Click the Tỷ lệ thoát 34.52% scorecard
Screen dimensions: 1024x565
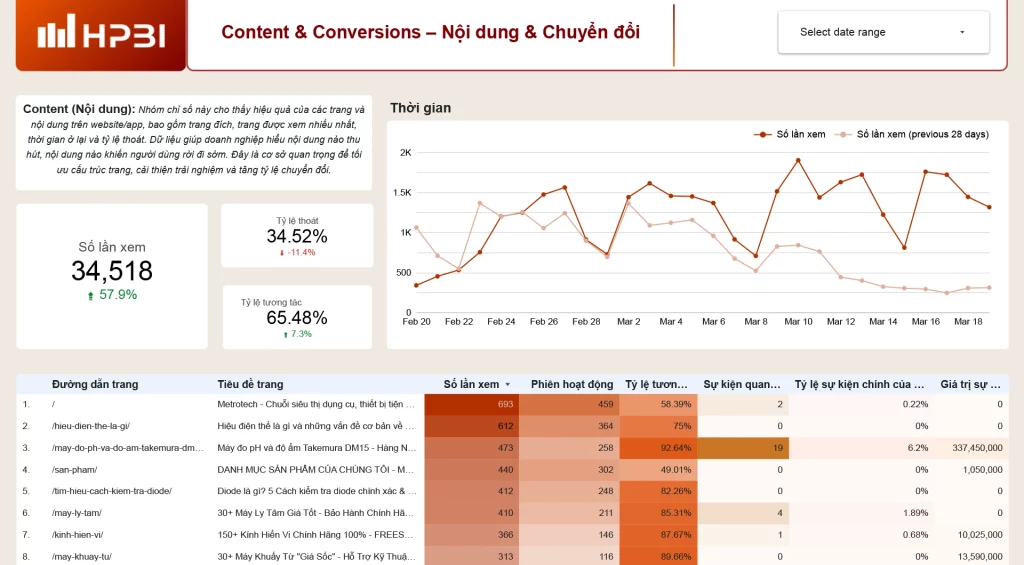click(297, 236)
